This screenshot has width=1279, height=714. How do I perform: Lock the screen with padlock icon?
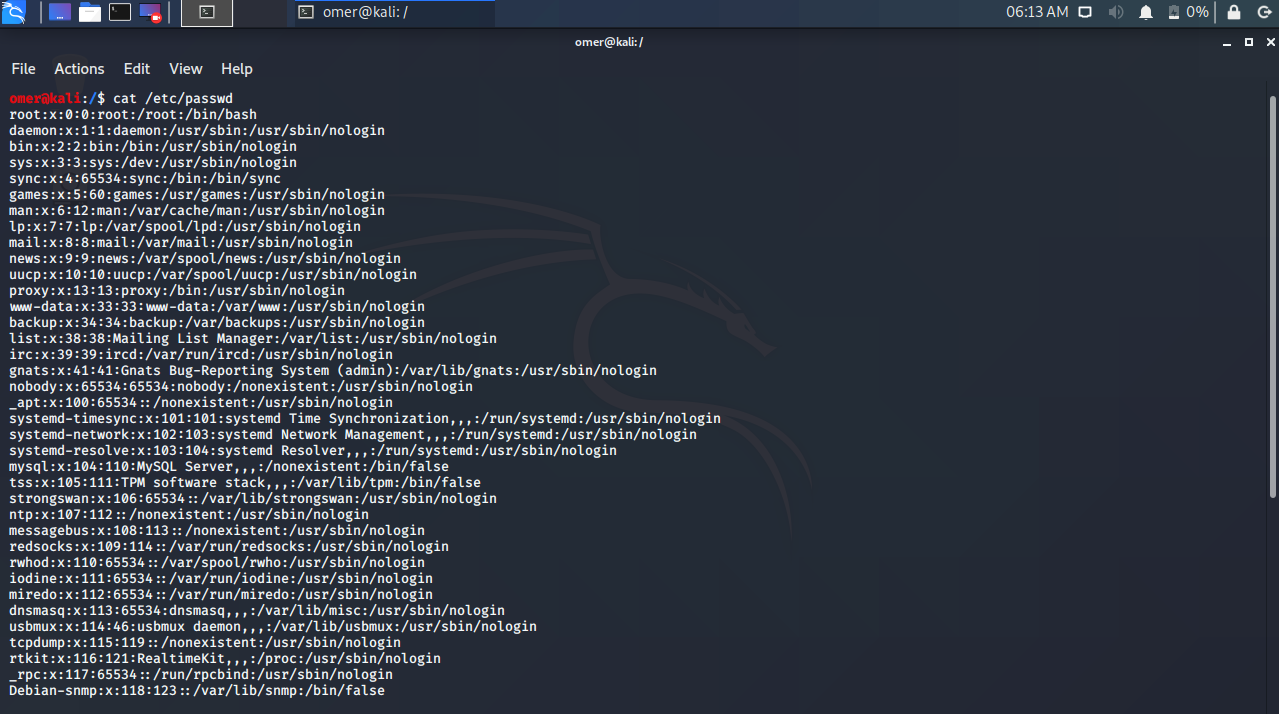1234,13
